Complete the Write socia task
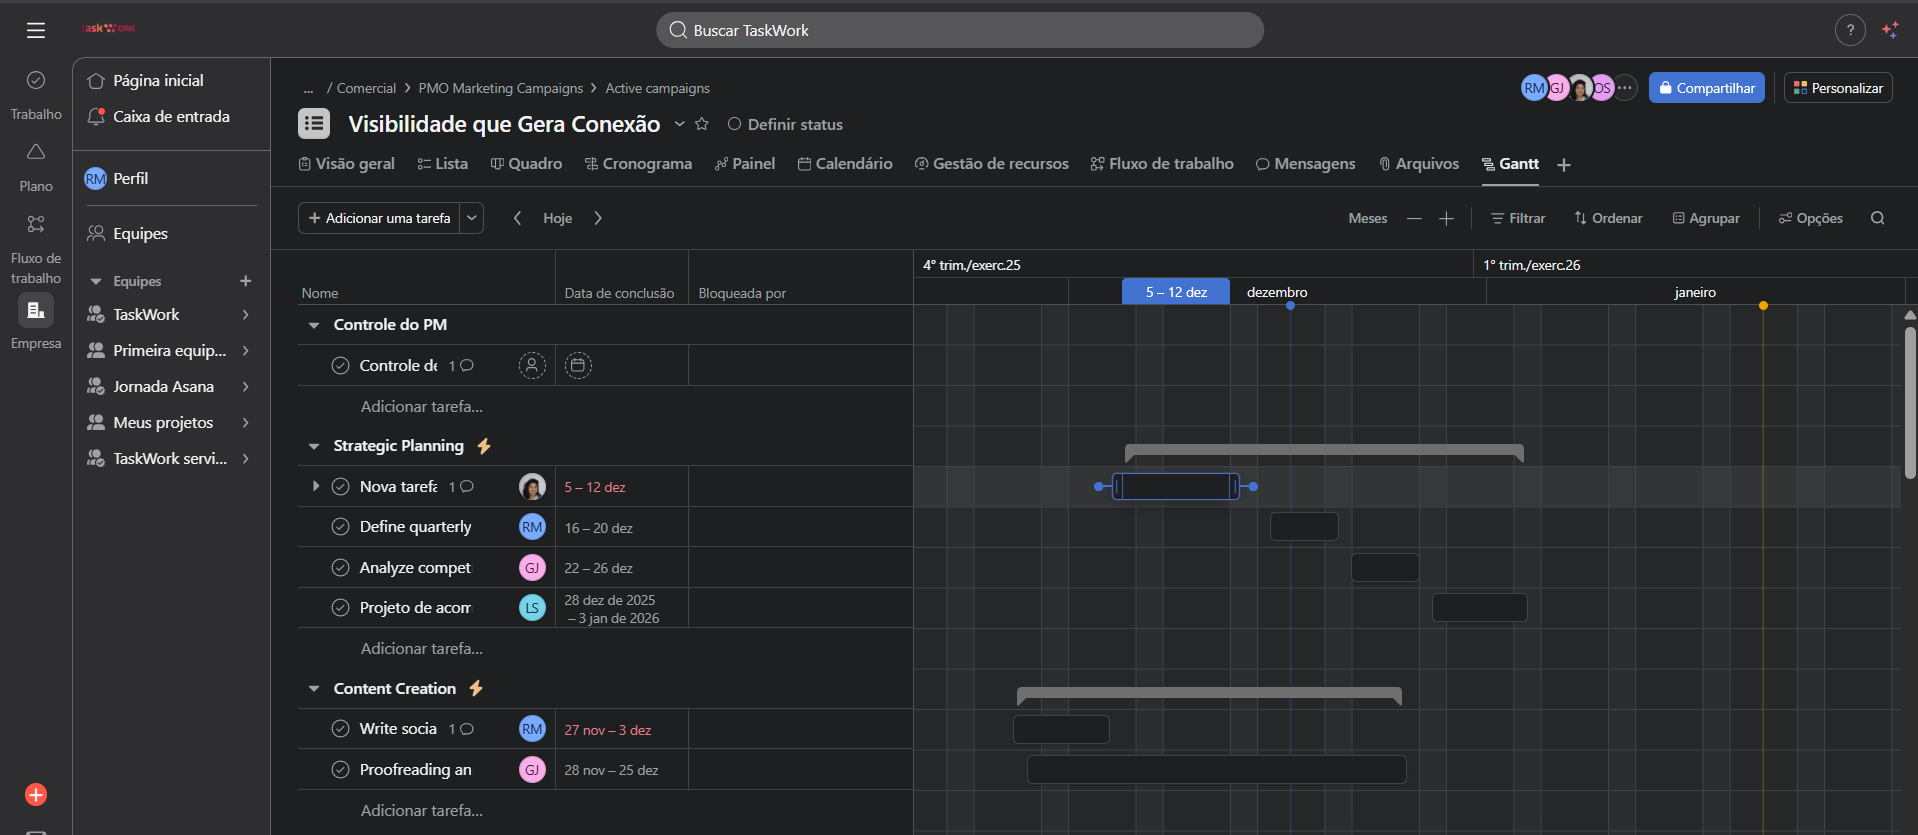Viewport: 1918px width, 835px height. coord(340,729)
